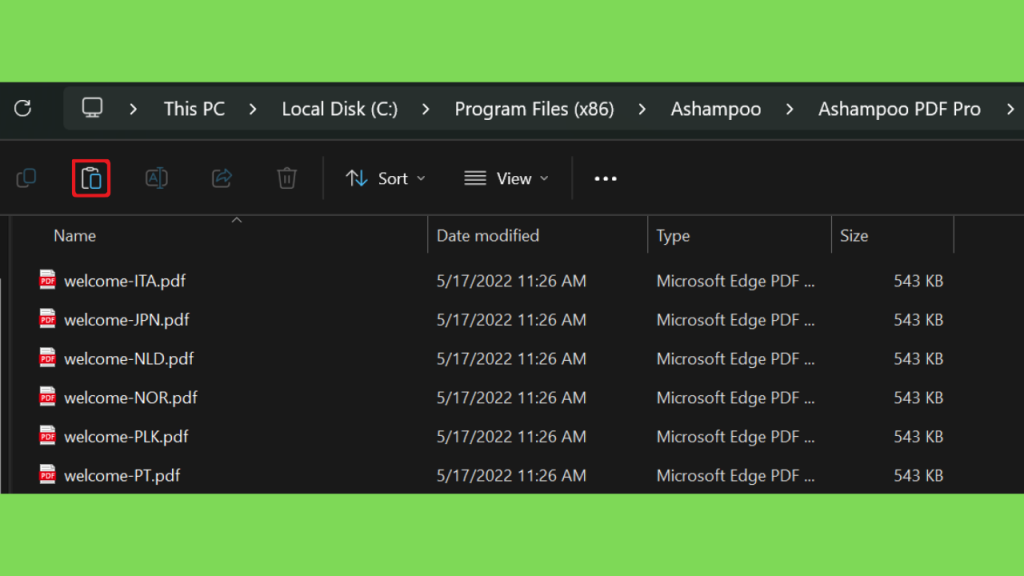This screenshot has height=576, width=1024.
Task: Click the Copy toolbar icon
Action: pyautogui.click(x=26, y=178)
